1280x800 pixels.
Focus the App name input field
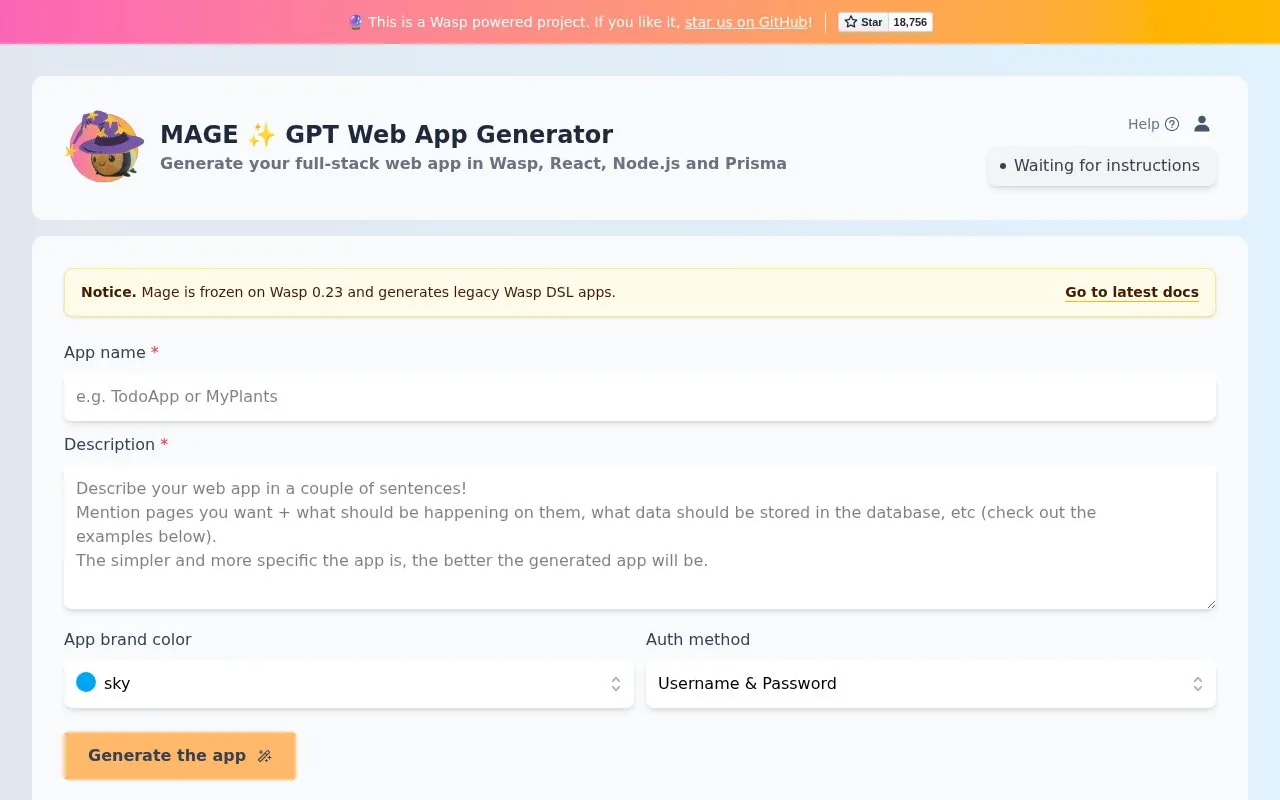pos(640,396)
